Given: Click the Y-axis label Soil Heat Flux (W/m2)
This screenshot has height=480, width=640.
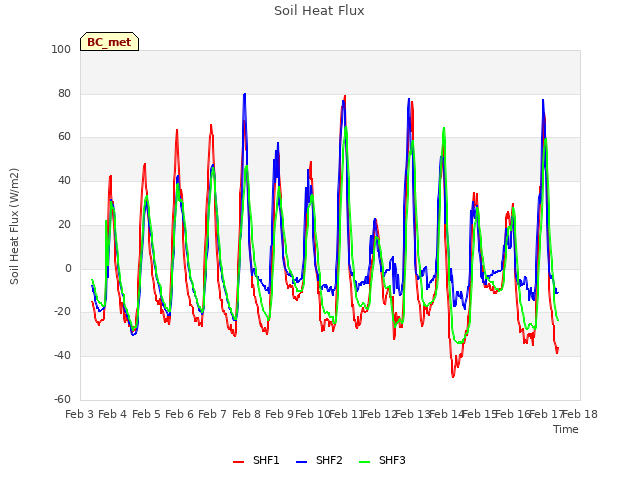Looking at the screenshot, I should pyautogui.click(x=14, y=226).
